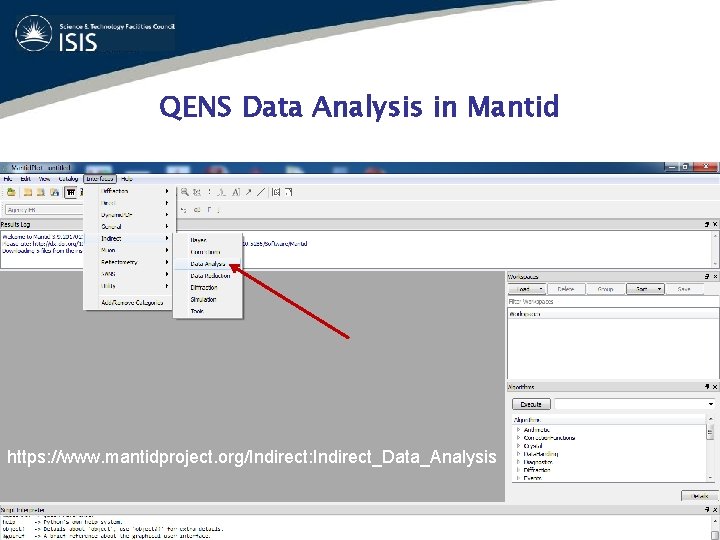720x540 pixels.
Task: Click the last icon in the top toolbar
Action: (288, 192)
